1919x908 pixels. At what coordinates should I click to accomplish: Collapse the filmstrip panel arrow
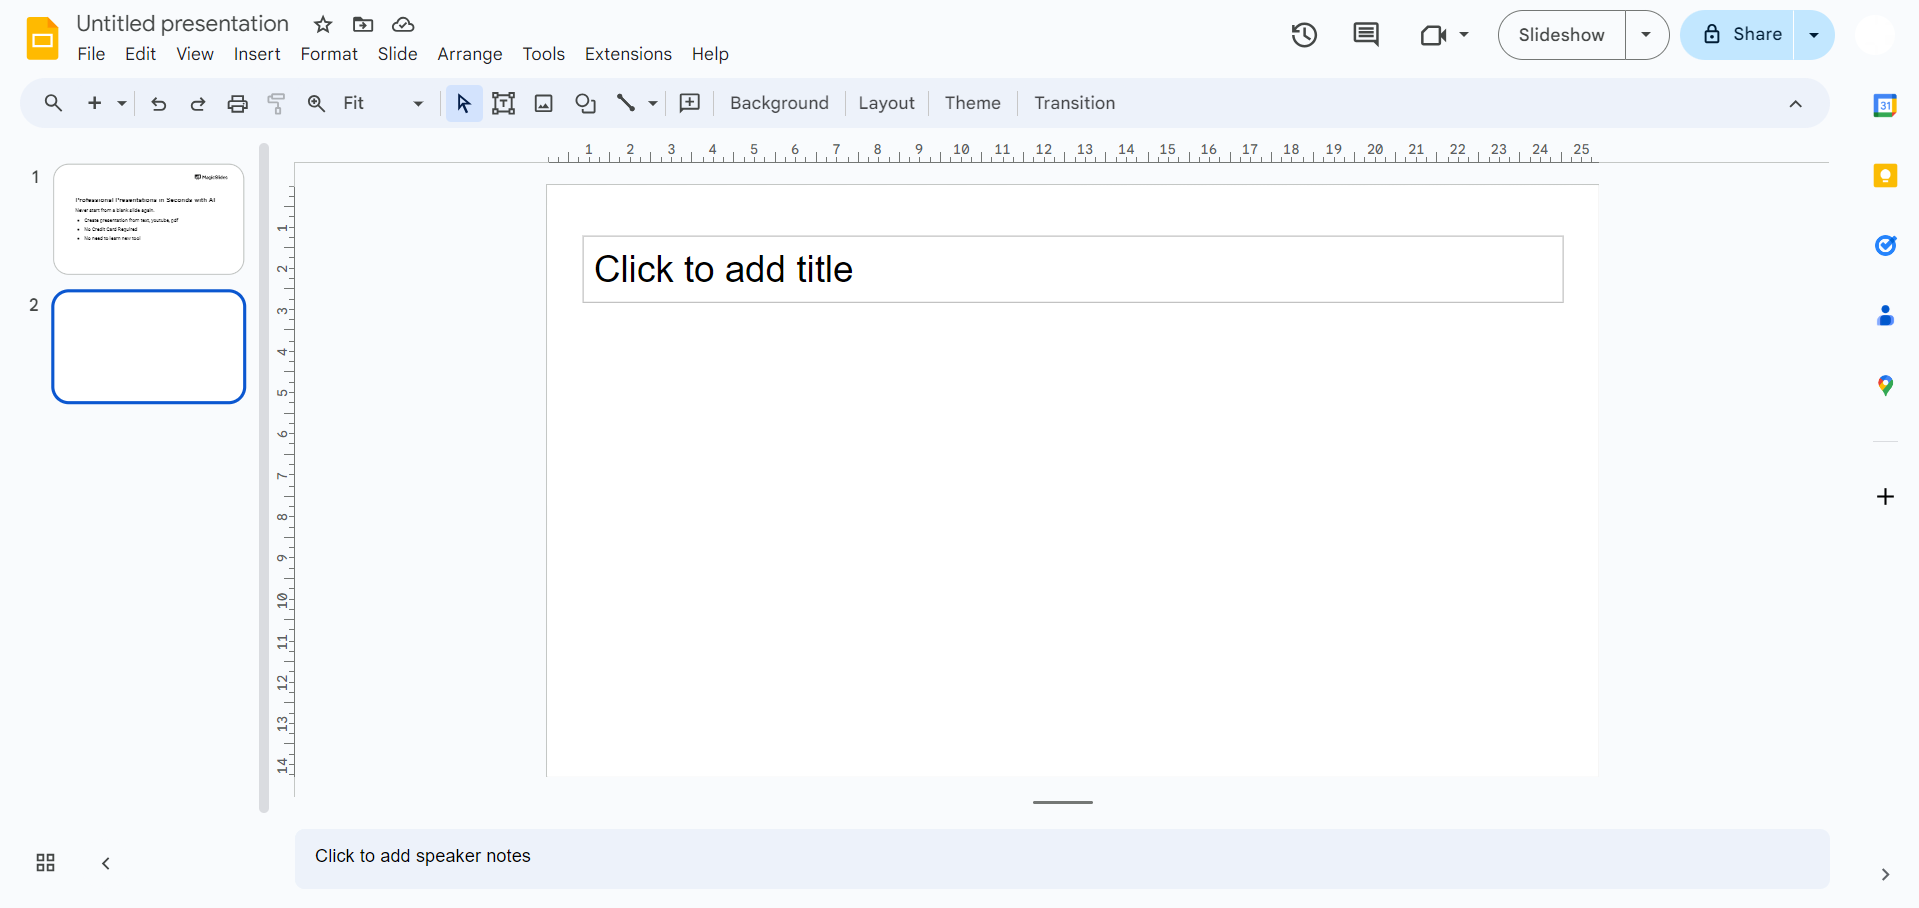[x=106, y=863]
